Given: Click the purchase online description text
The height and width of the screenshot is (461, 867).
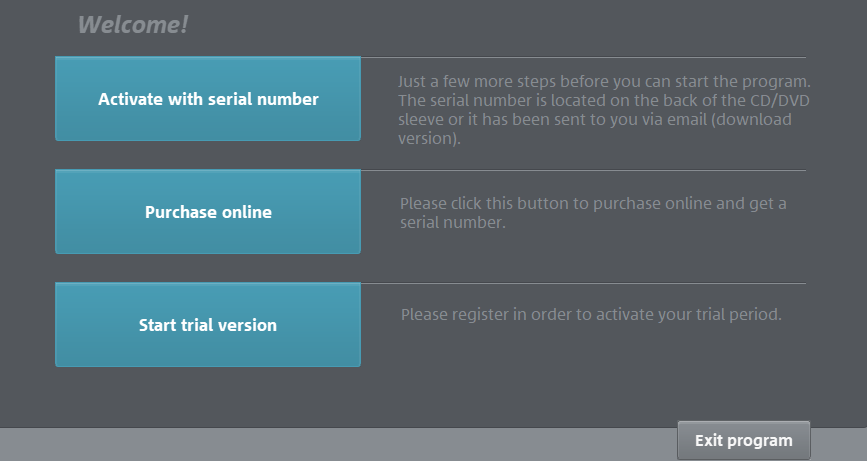Looking at the screenshot, I should click(592, 213).
